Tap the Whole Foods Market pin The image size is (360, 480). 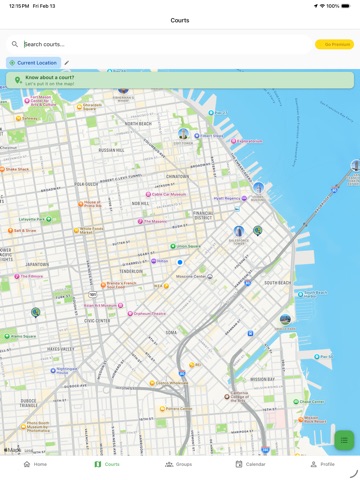76,230
